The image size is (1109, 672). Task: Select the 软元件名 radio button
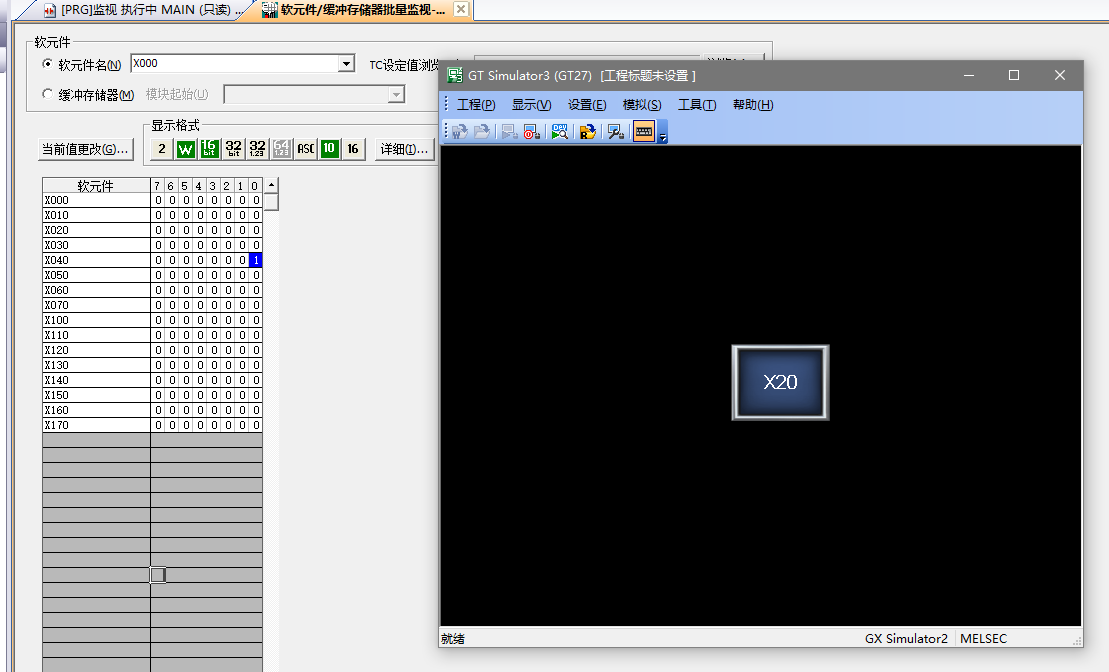48,64
